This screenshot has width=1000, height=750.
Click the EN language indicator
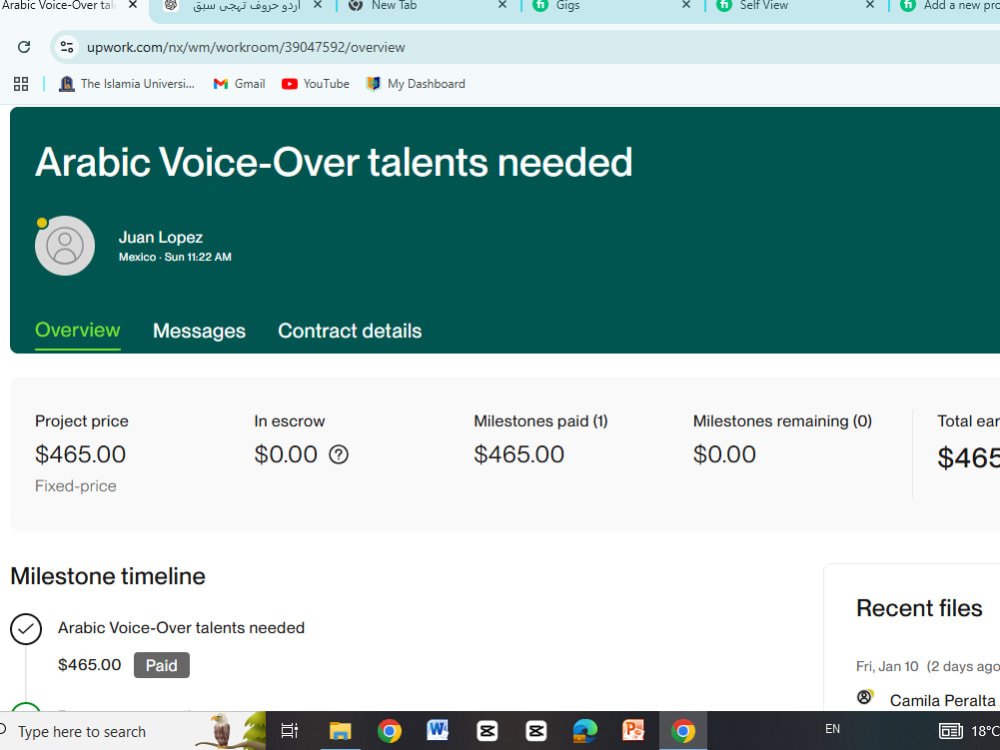point(832,728)
